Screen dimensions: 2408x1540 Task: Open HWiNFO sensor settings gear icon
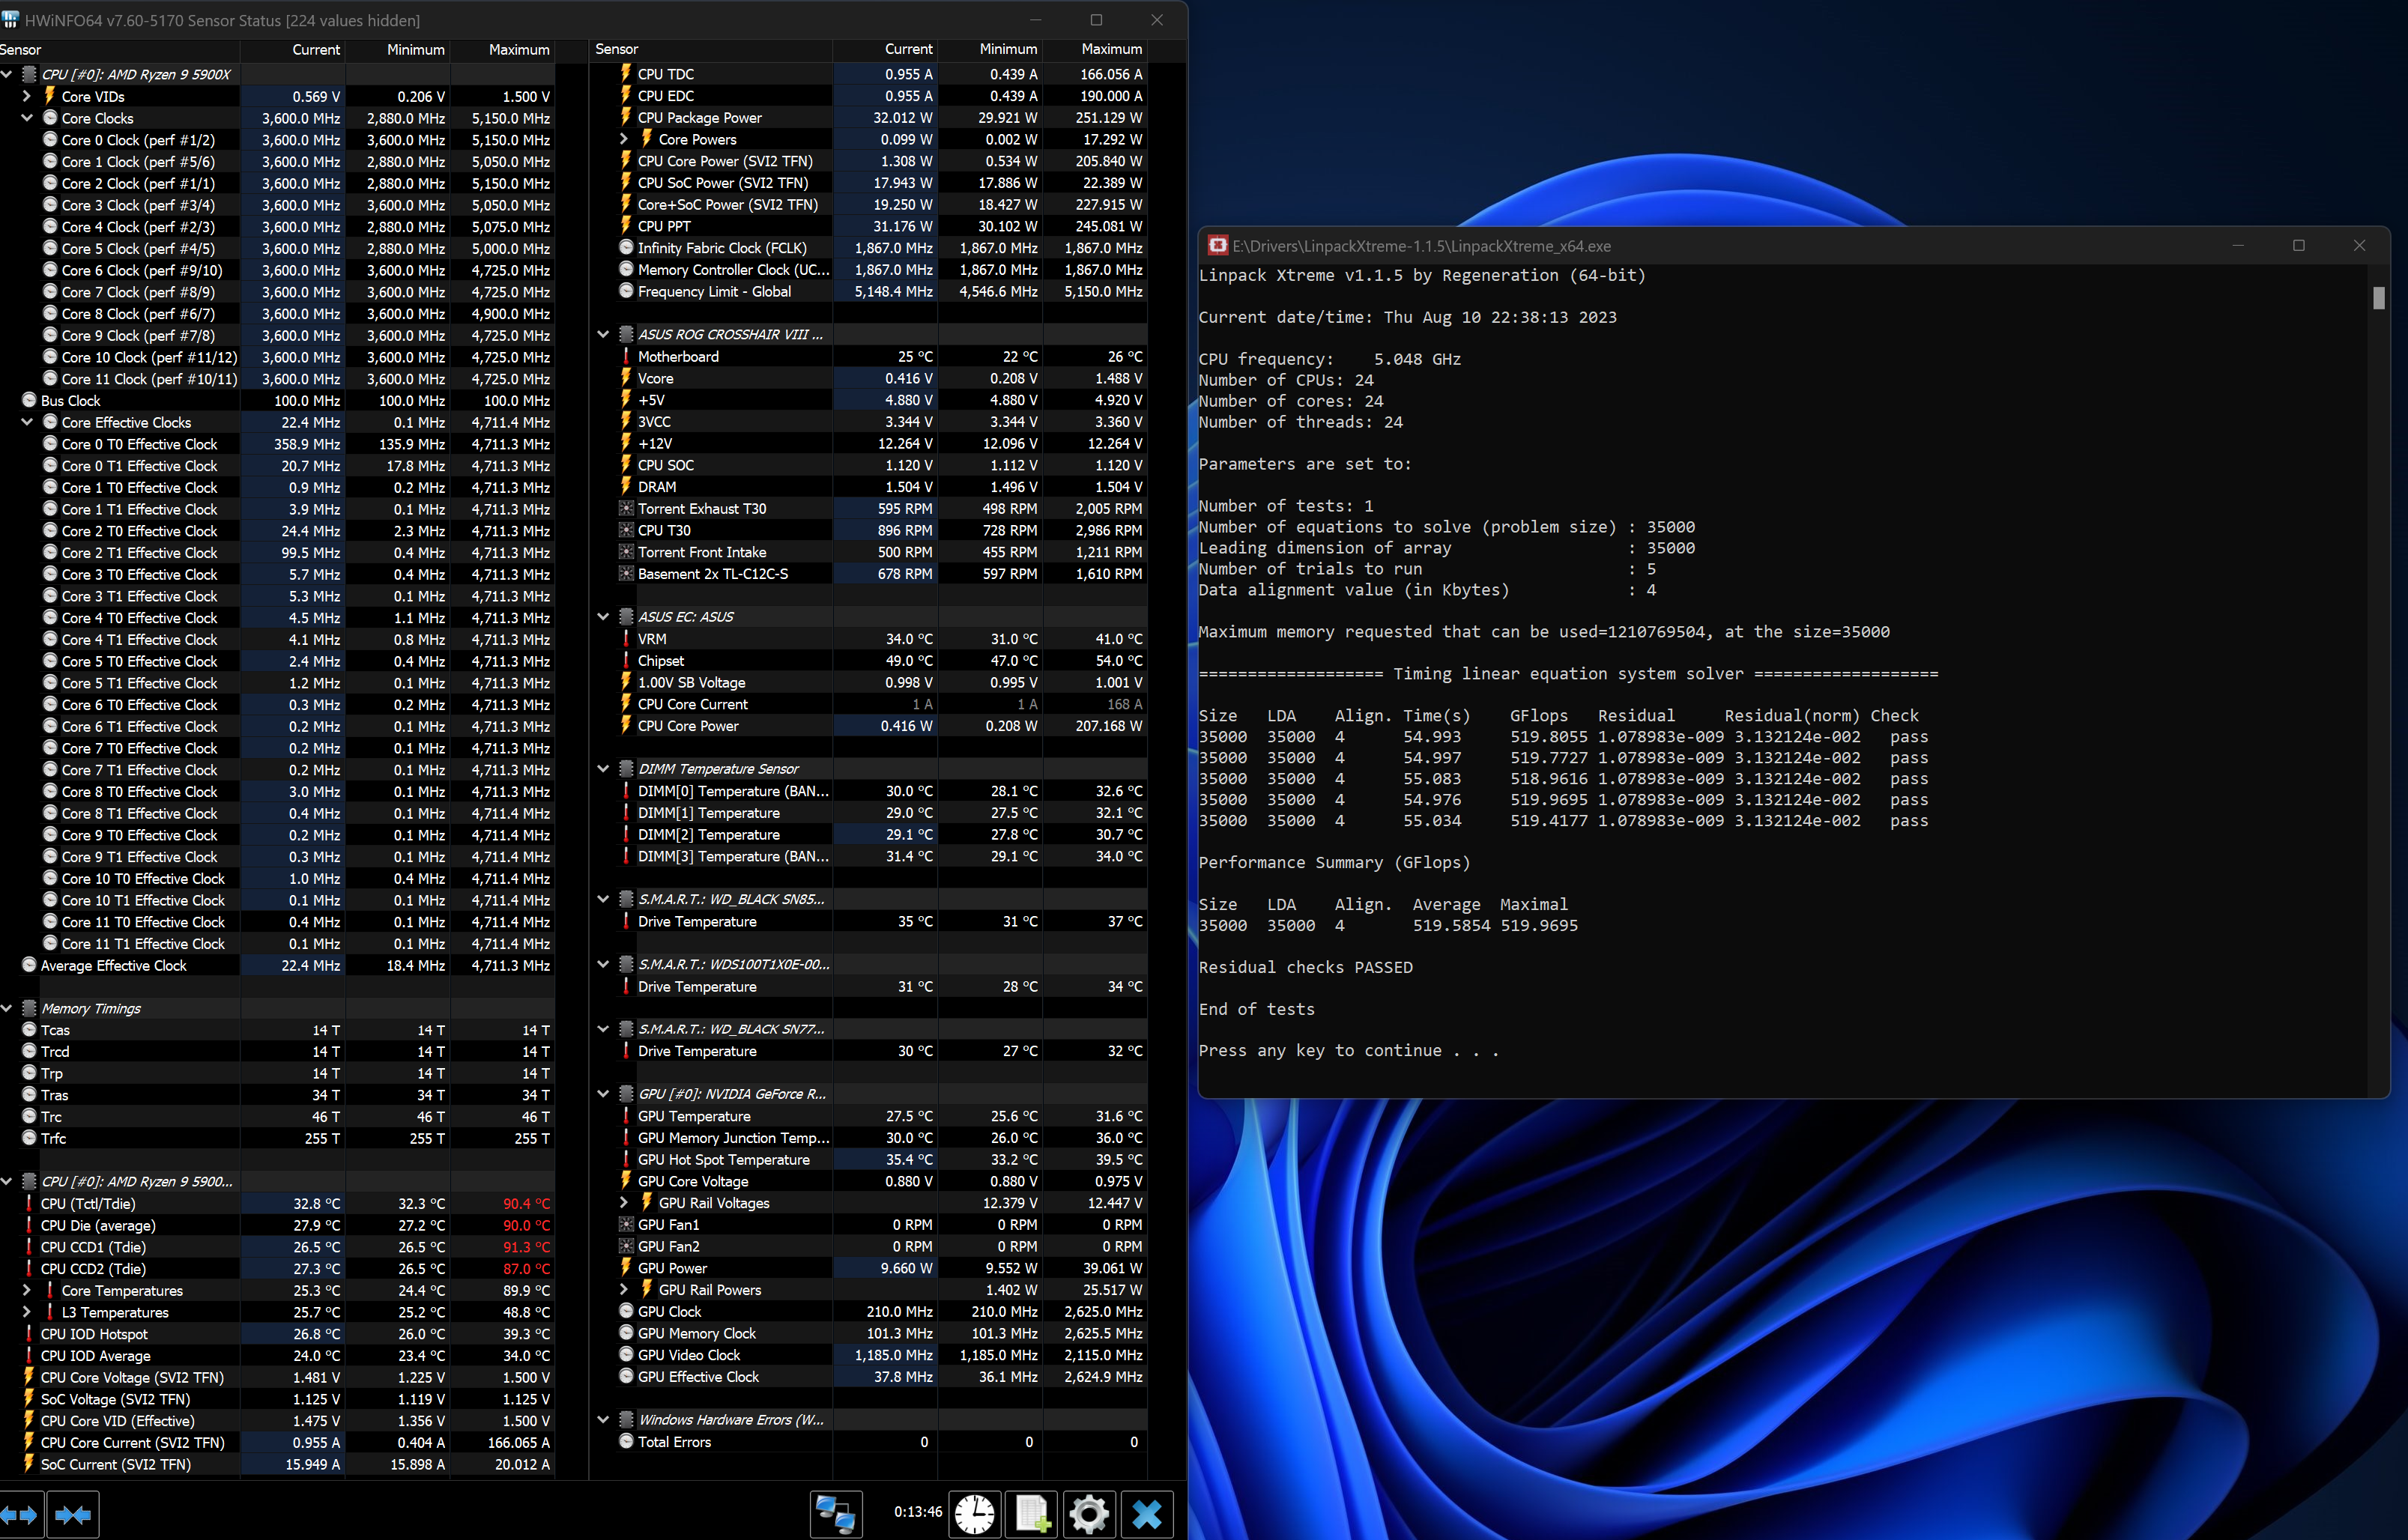(1089, 1514)
